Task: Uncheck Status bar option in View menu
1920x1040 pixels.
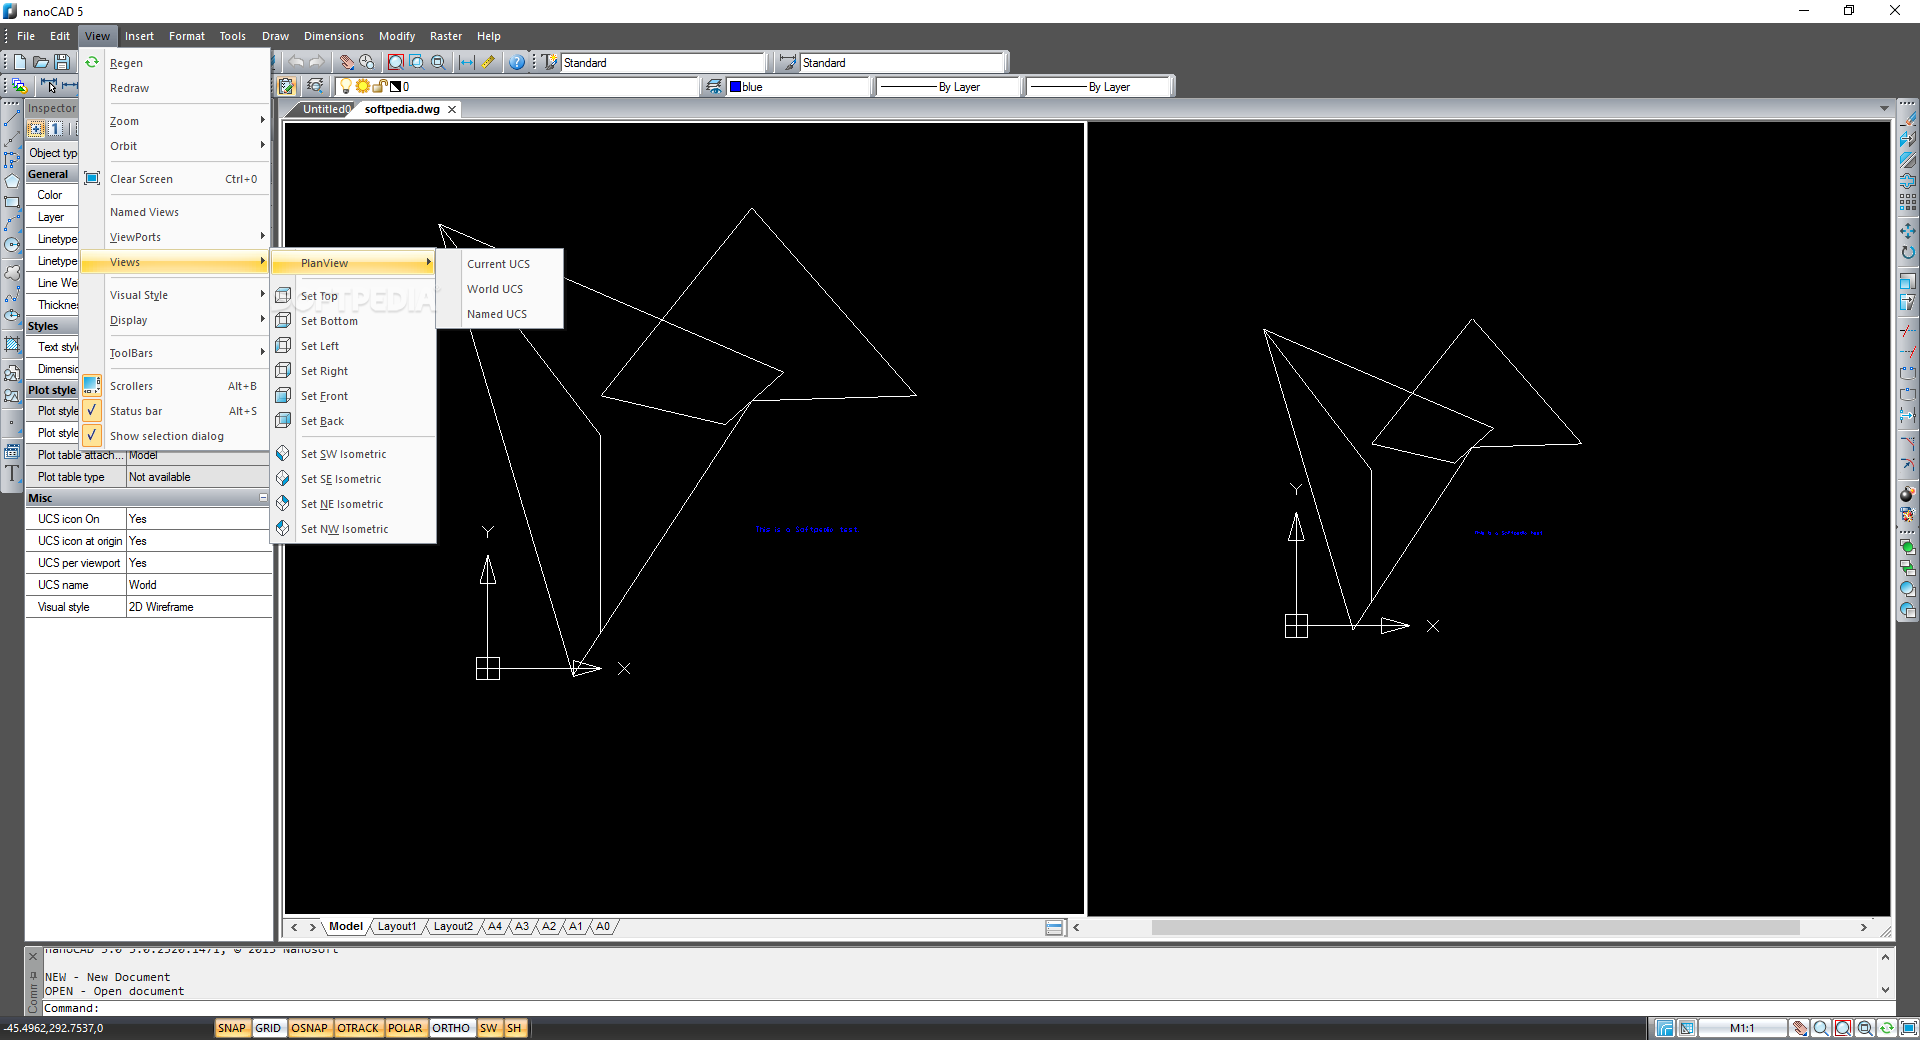Action: (x=174, y=411)
